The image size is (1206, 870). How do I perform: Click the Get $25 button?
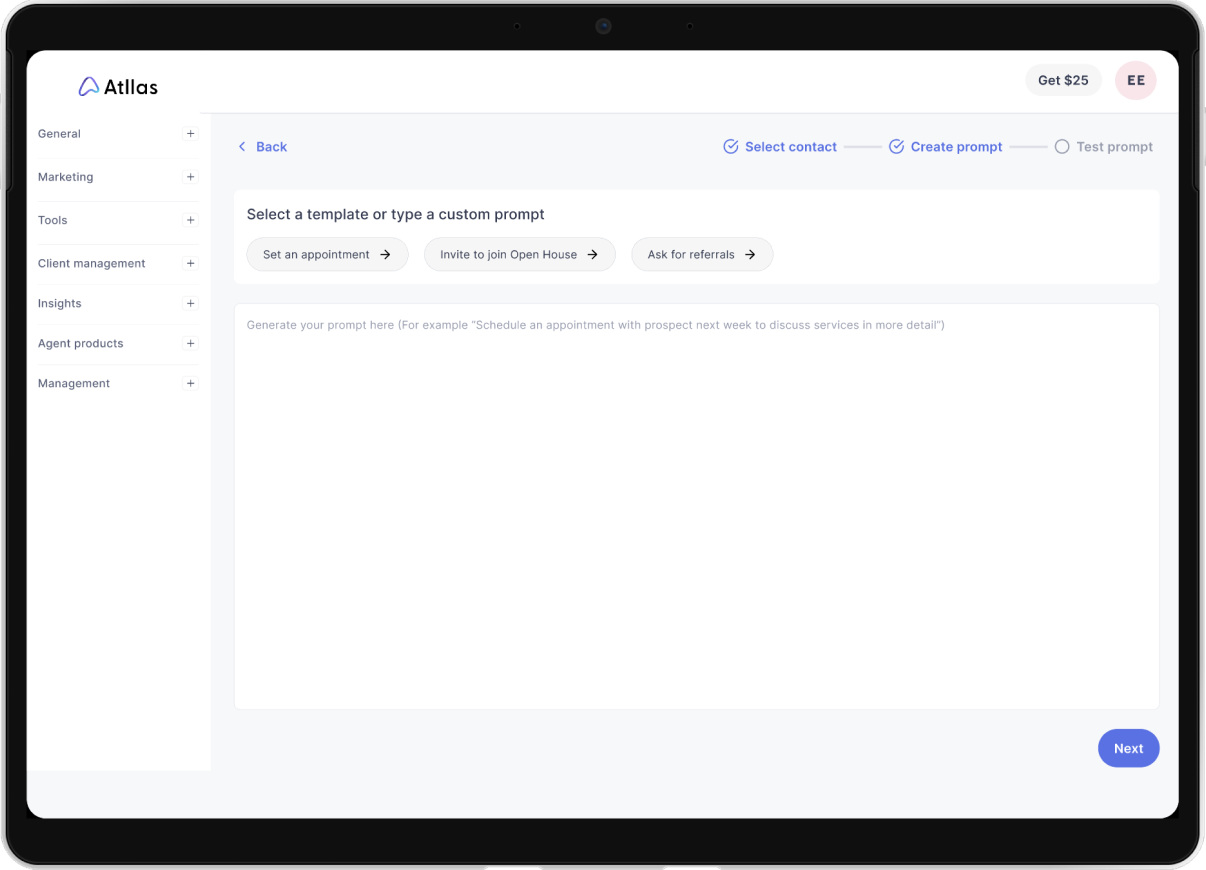[x=1063, y=81]
